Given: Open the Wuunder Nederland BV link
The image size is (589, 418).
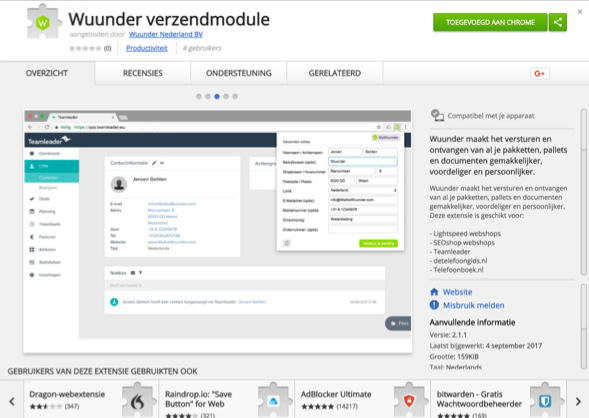Looking at the screenshot, I should [x=166, y=34].
